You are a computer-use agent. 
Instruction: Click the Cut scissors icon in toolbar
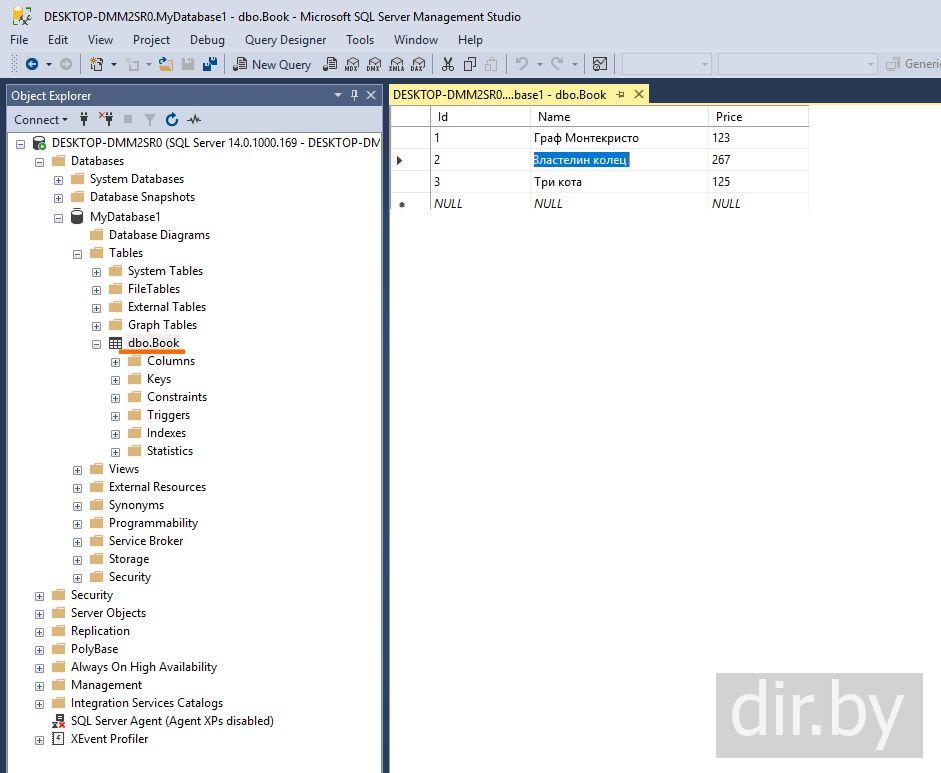click(x=447, y=64)
